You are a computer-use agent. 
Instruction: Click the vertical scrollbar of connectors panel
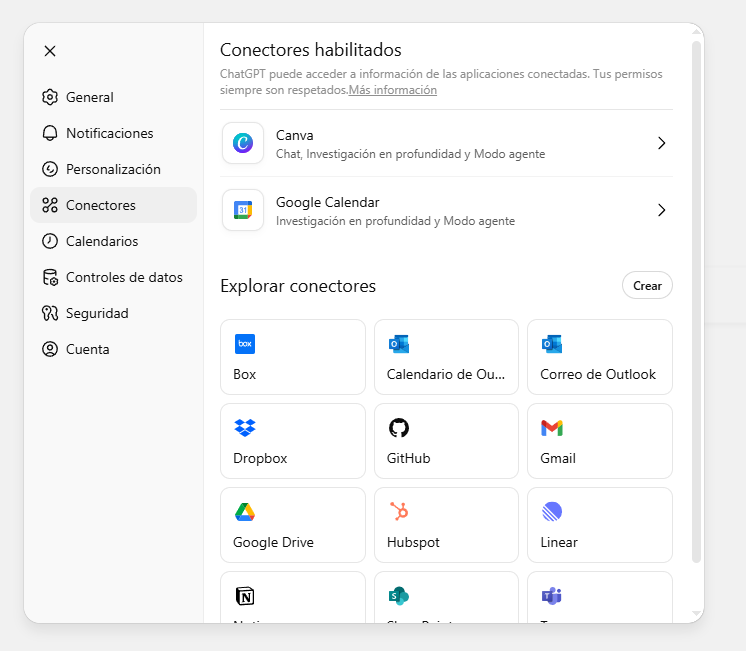tap(696, 300)
